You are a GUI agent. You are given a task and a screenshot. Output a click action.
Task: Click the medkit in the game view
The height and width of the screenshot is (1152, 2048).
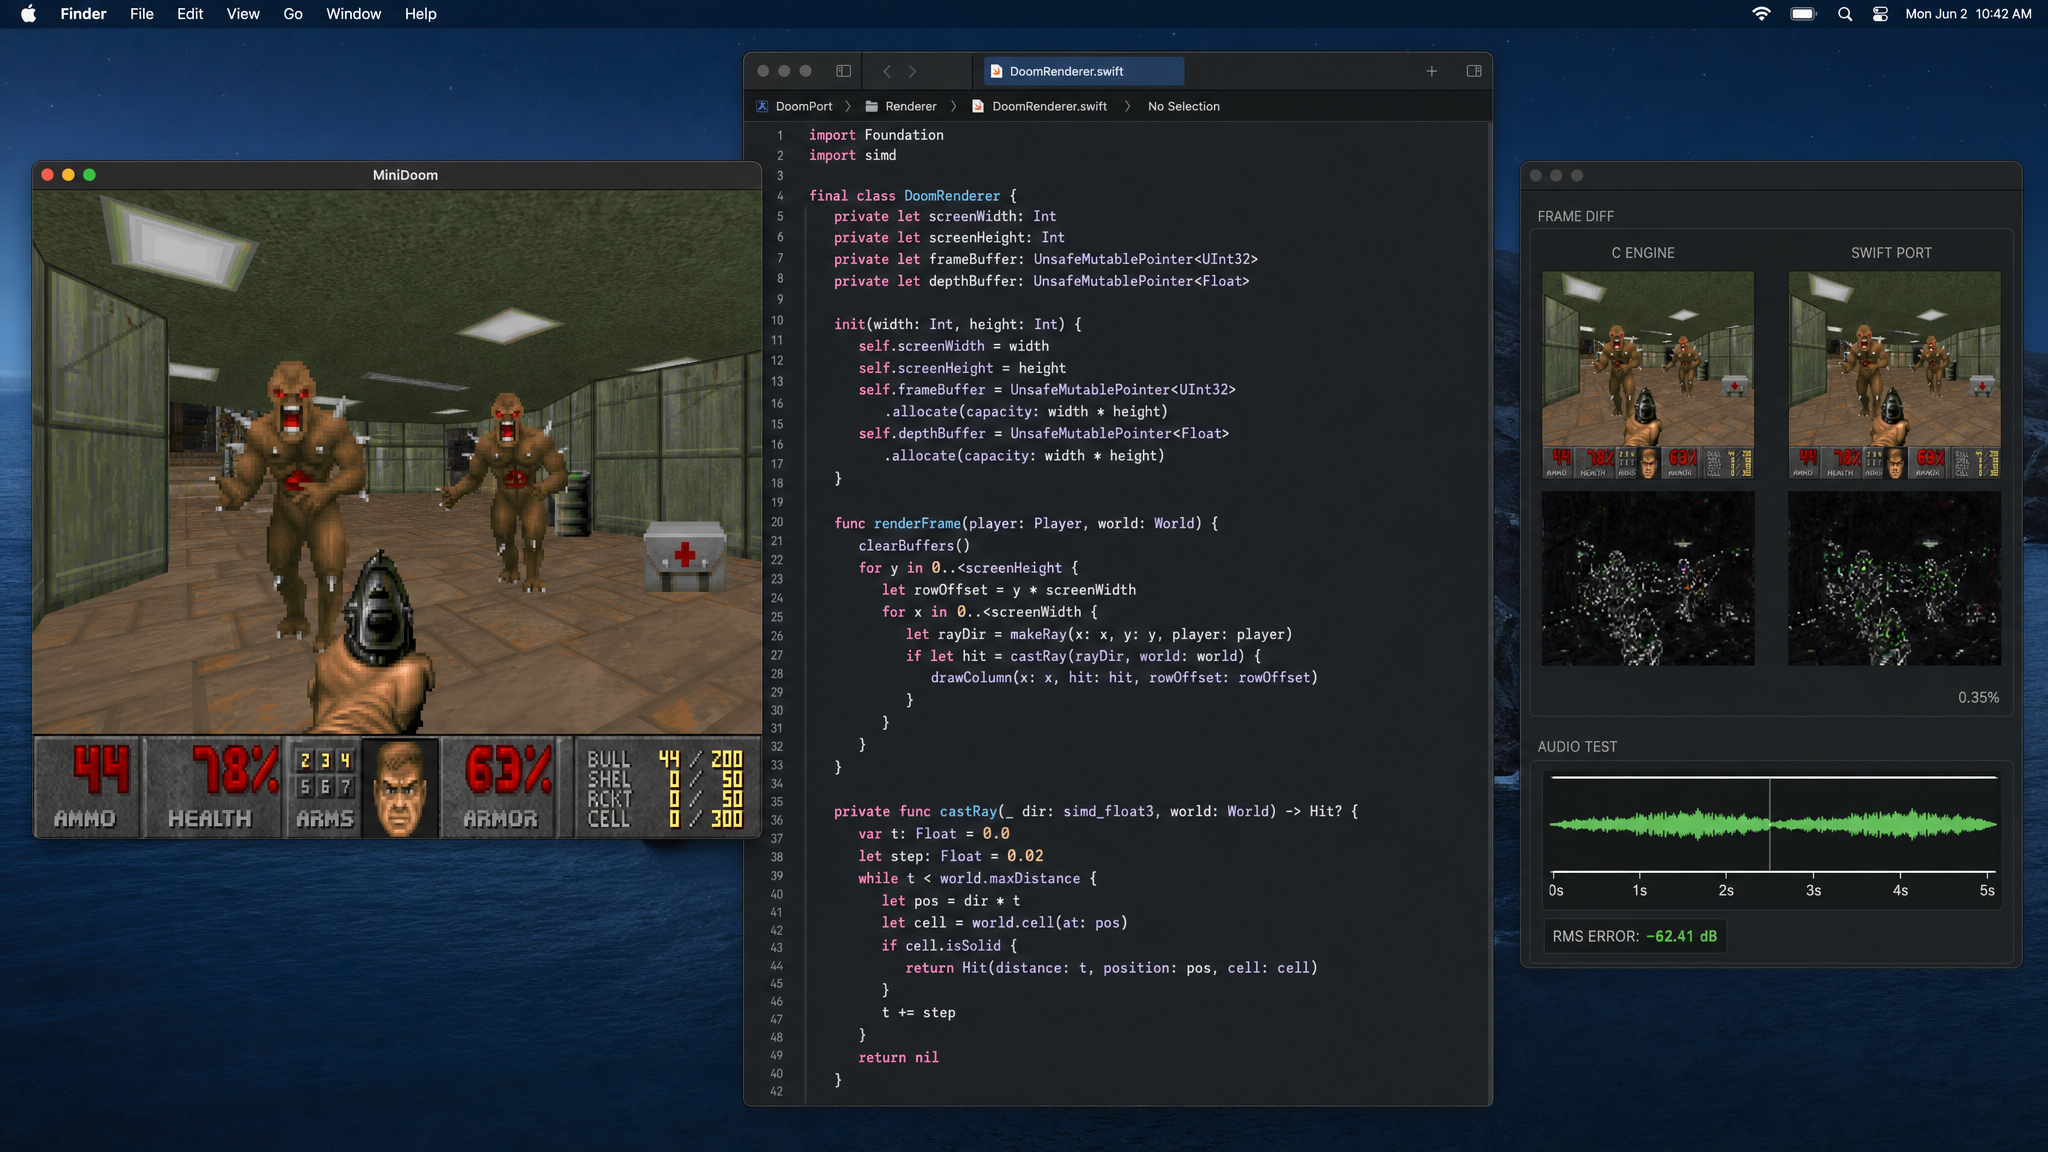coord(684,556)
